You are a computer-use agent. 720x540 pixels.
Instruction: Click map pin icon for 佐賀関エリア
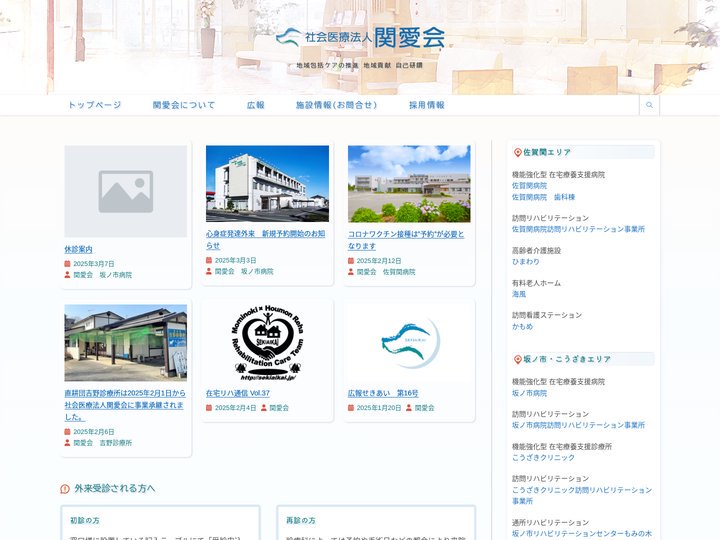tap(518, 152)
